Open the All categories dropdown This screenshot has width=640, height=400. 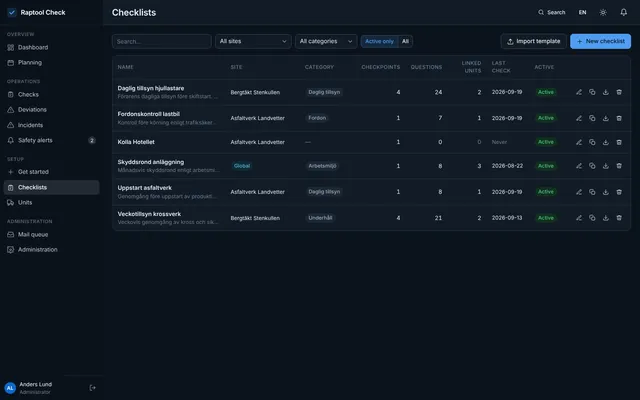point(326,41)
